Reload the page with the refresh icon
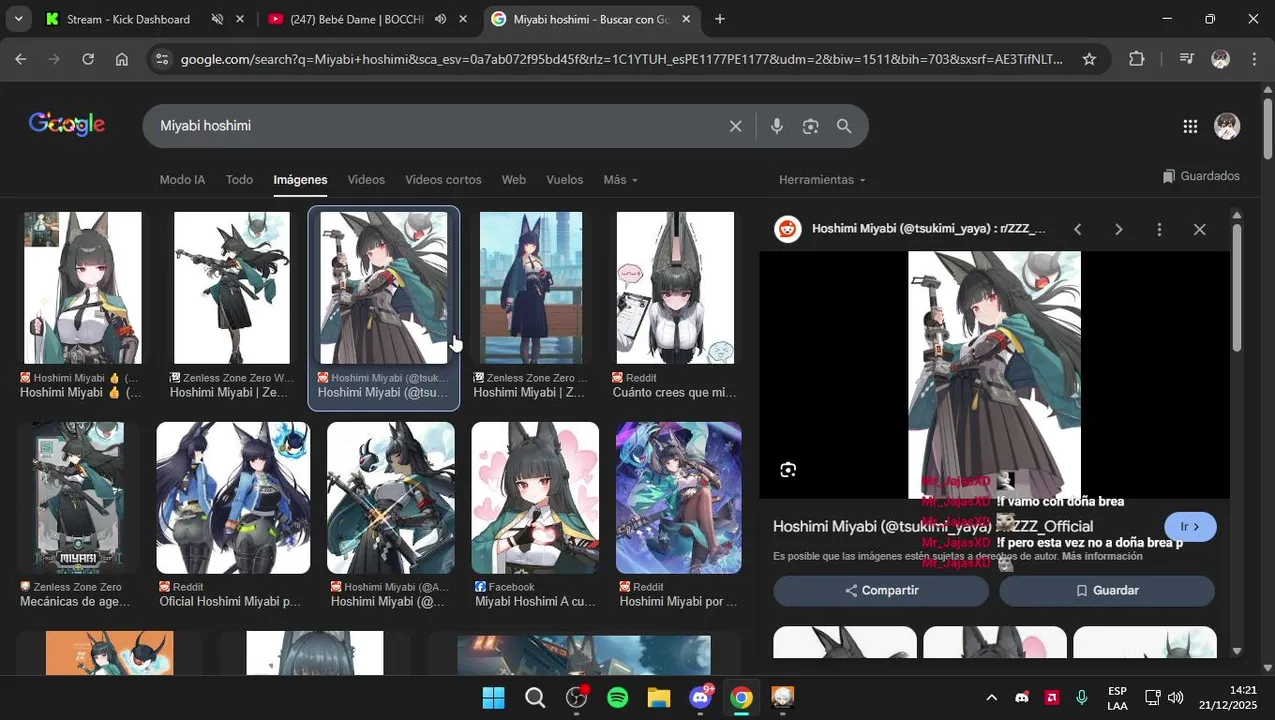 click(x=88, y=59)
